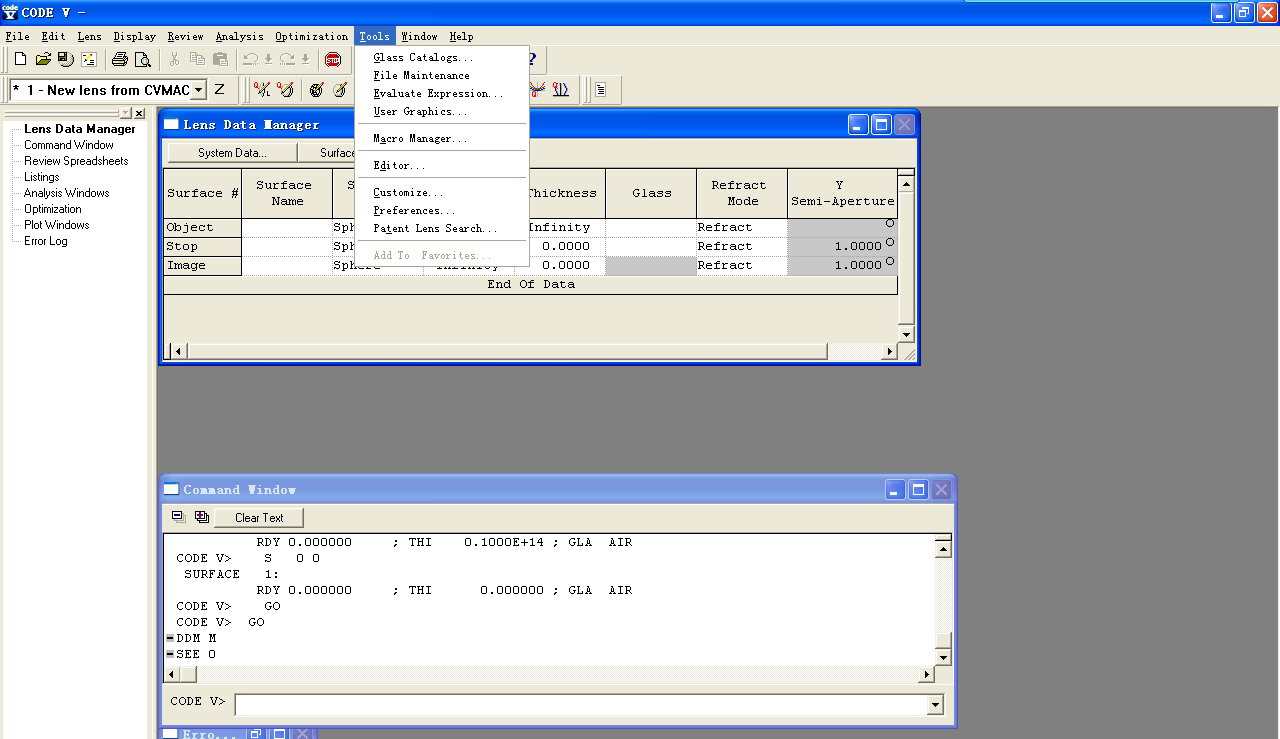Click the Undo arrow icon
The width and height of the screenshot is (1280, 739).
coord(250,59)
